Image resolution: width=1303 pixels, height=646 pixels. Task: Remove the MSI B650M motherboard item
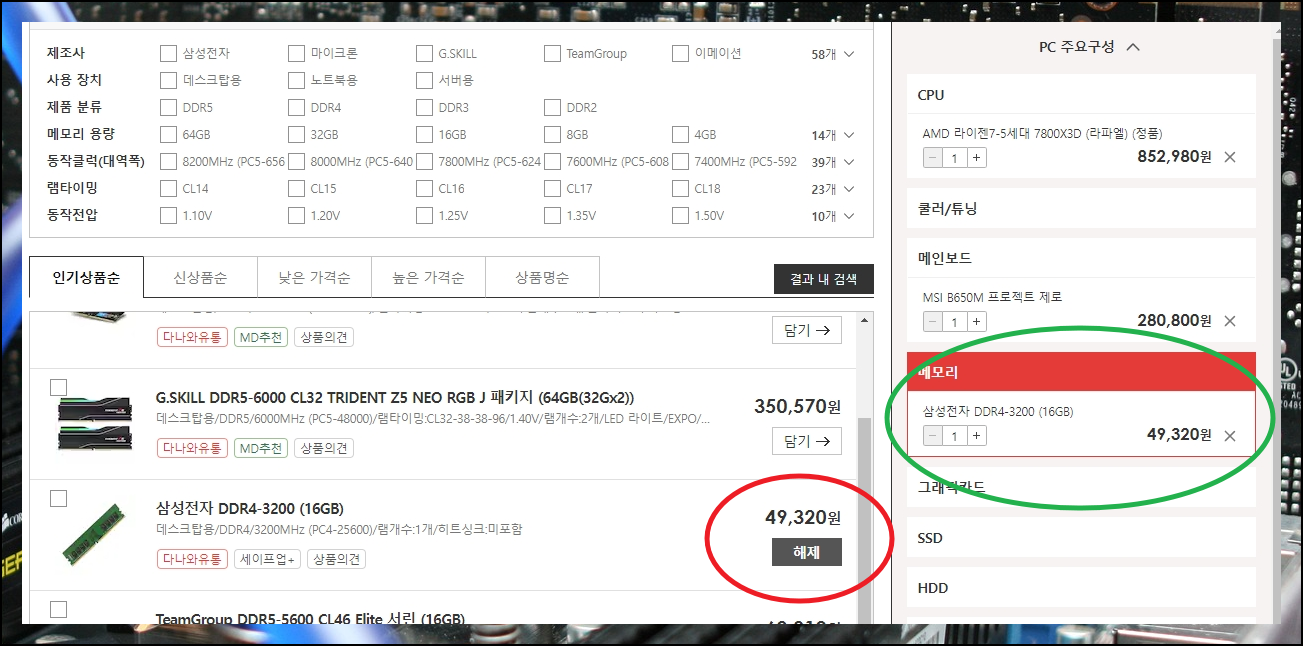1230,321
